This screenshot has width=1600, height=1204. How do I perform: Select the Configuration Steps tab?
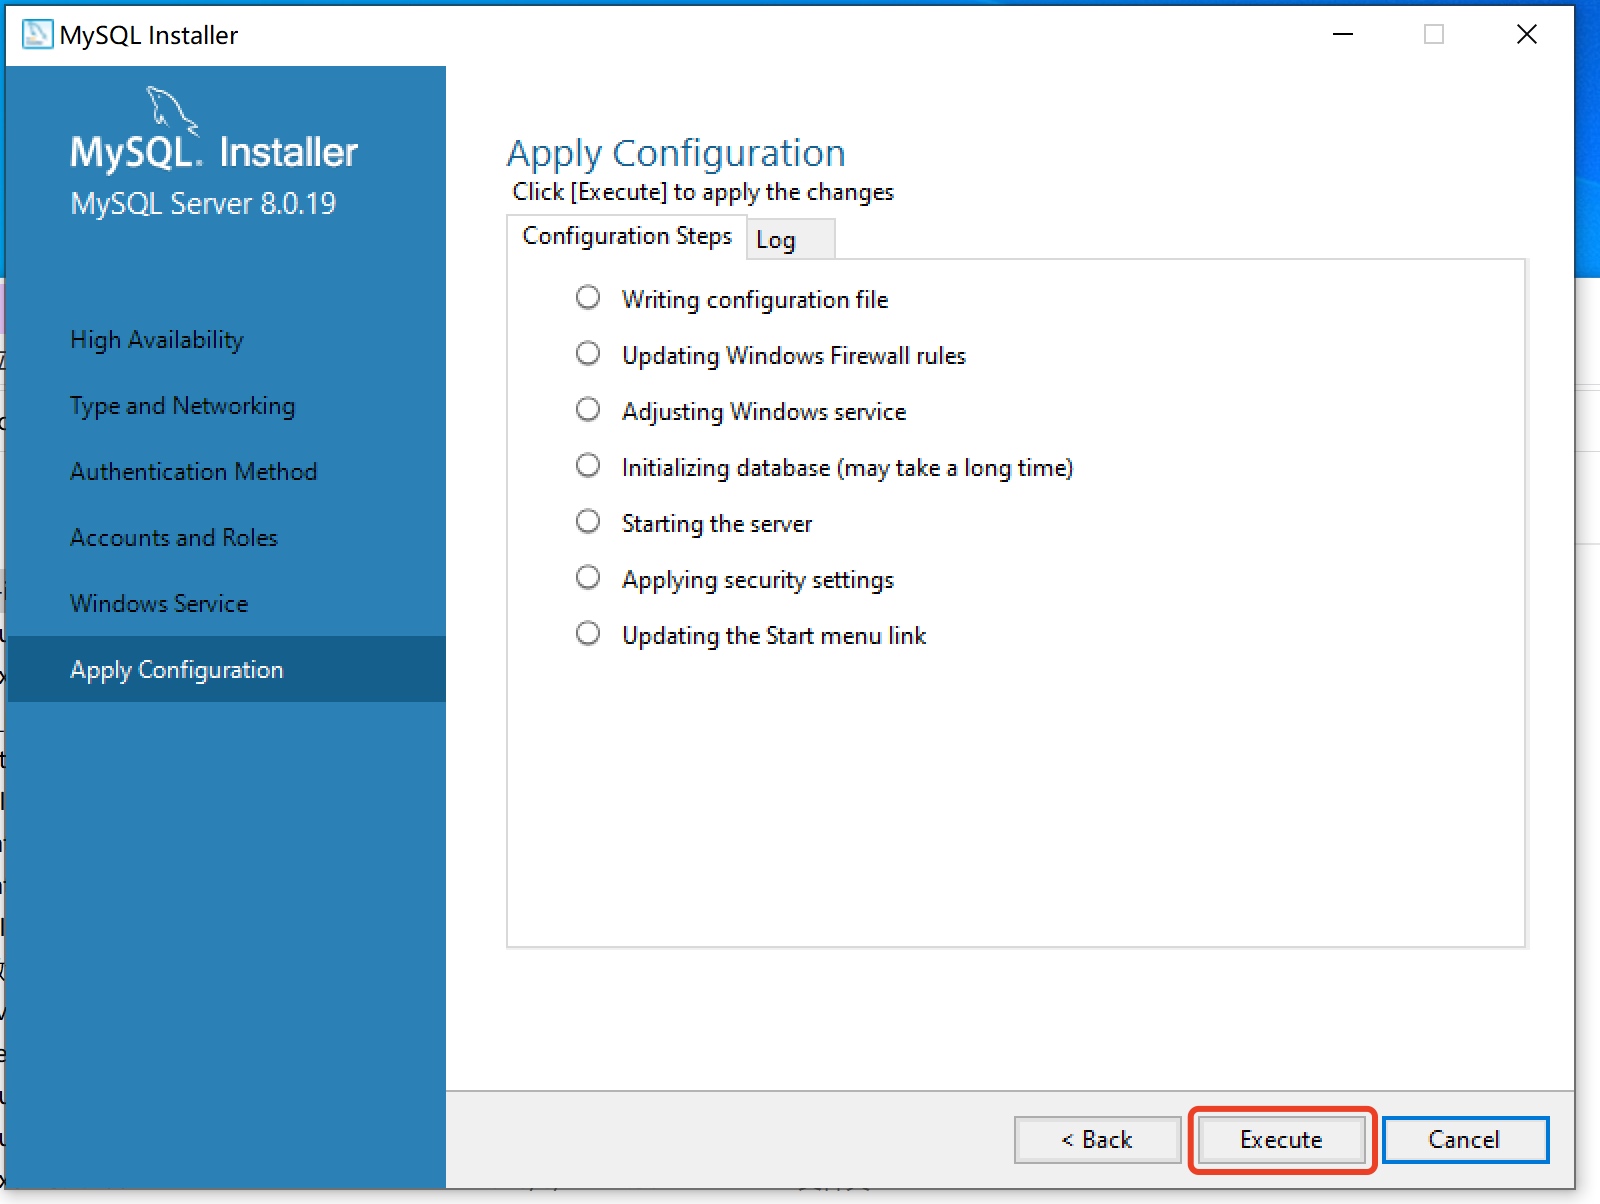[x=627, y=236]
